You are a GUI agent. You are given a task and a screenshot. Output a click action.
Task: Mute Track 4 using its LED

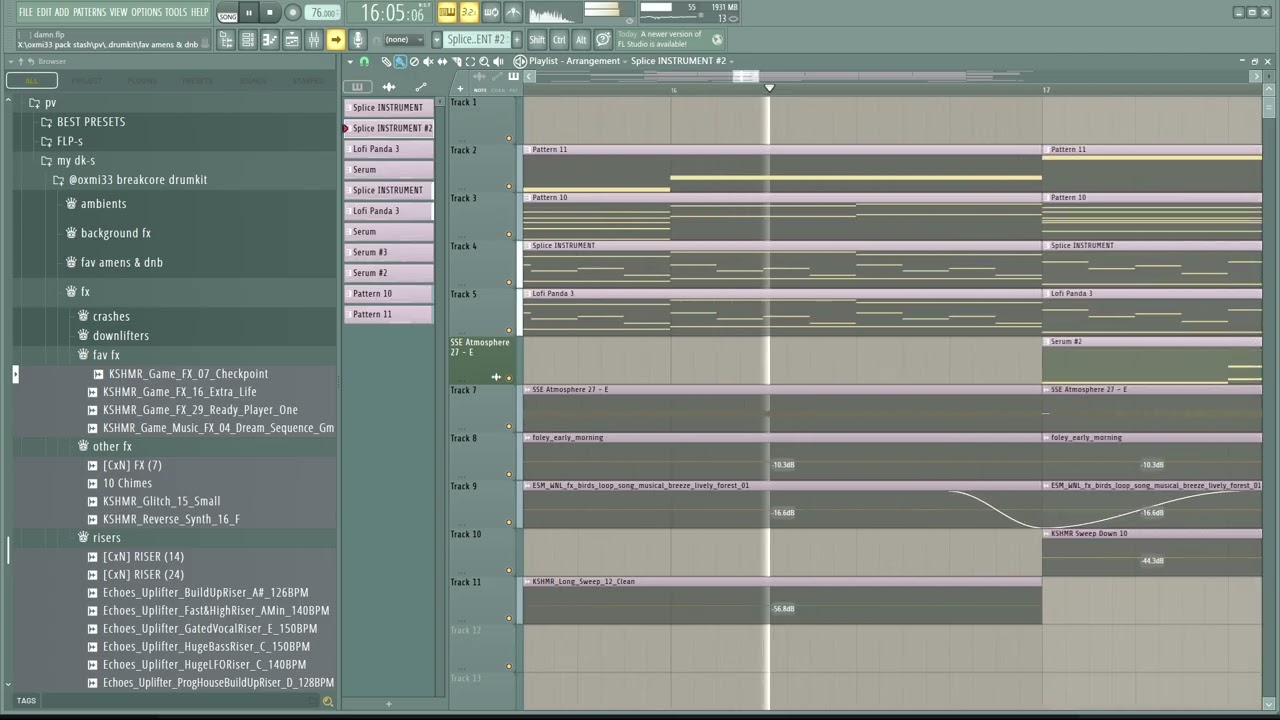click(509, 283)
